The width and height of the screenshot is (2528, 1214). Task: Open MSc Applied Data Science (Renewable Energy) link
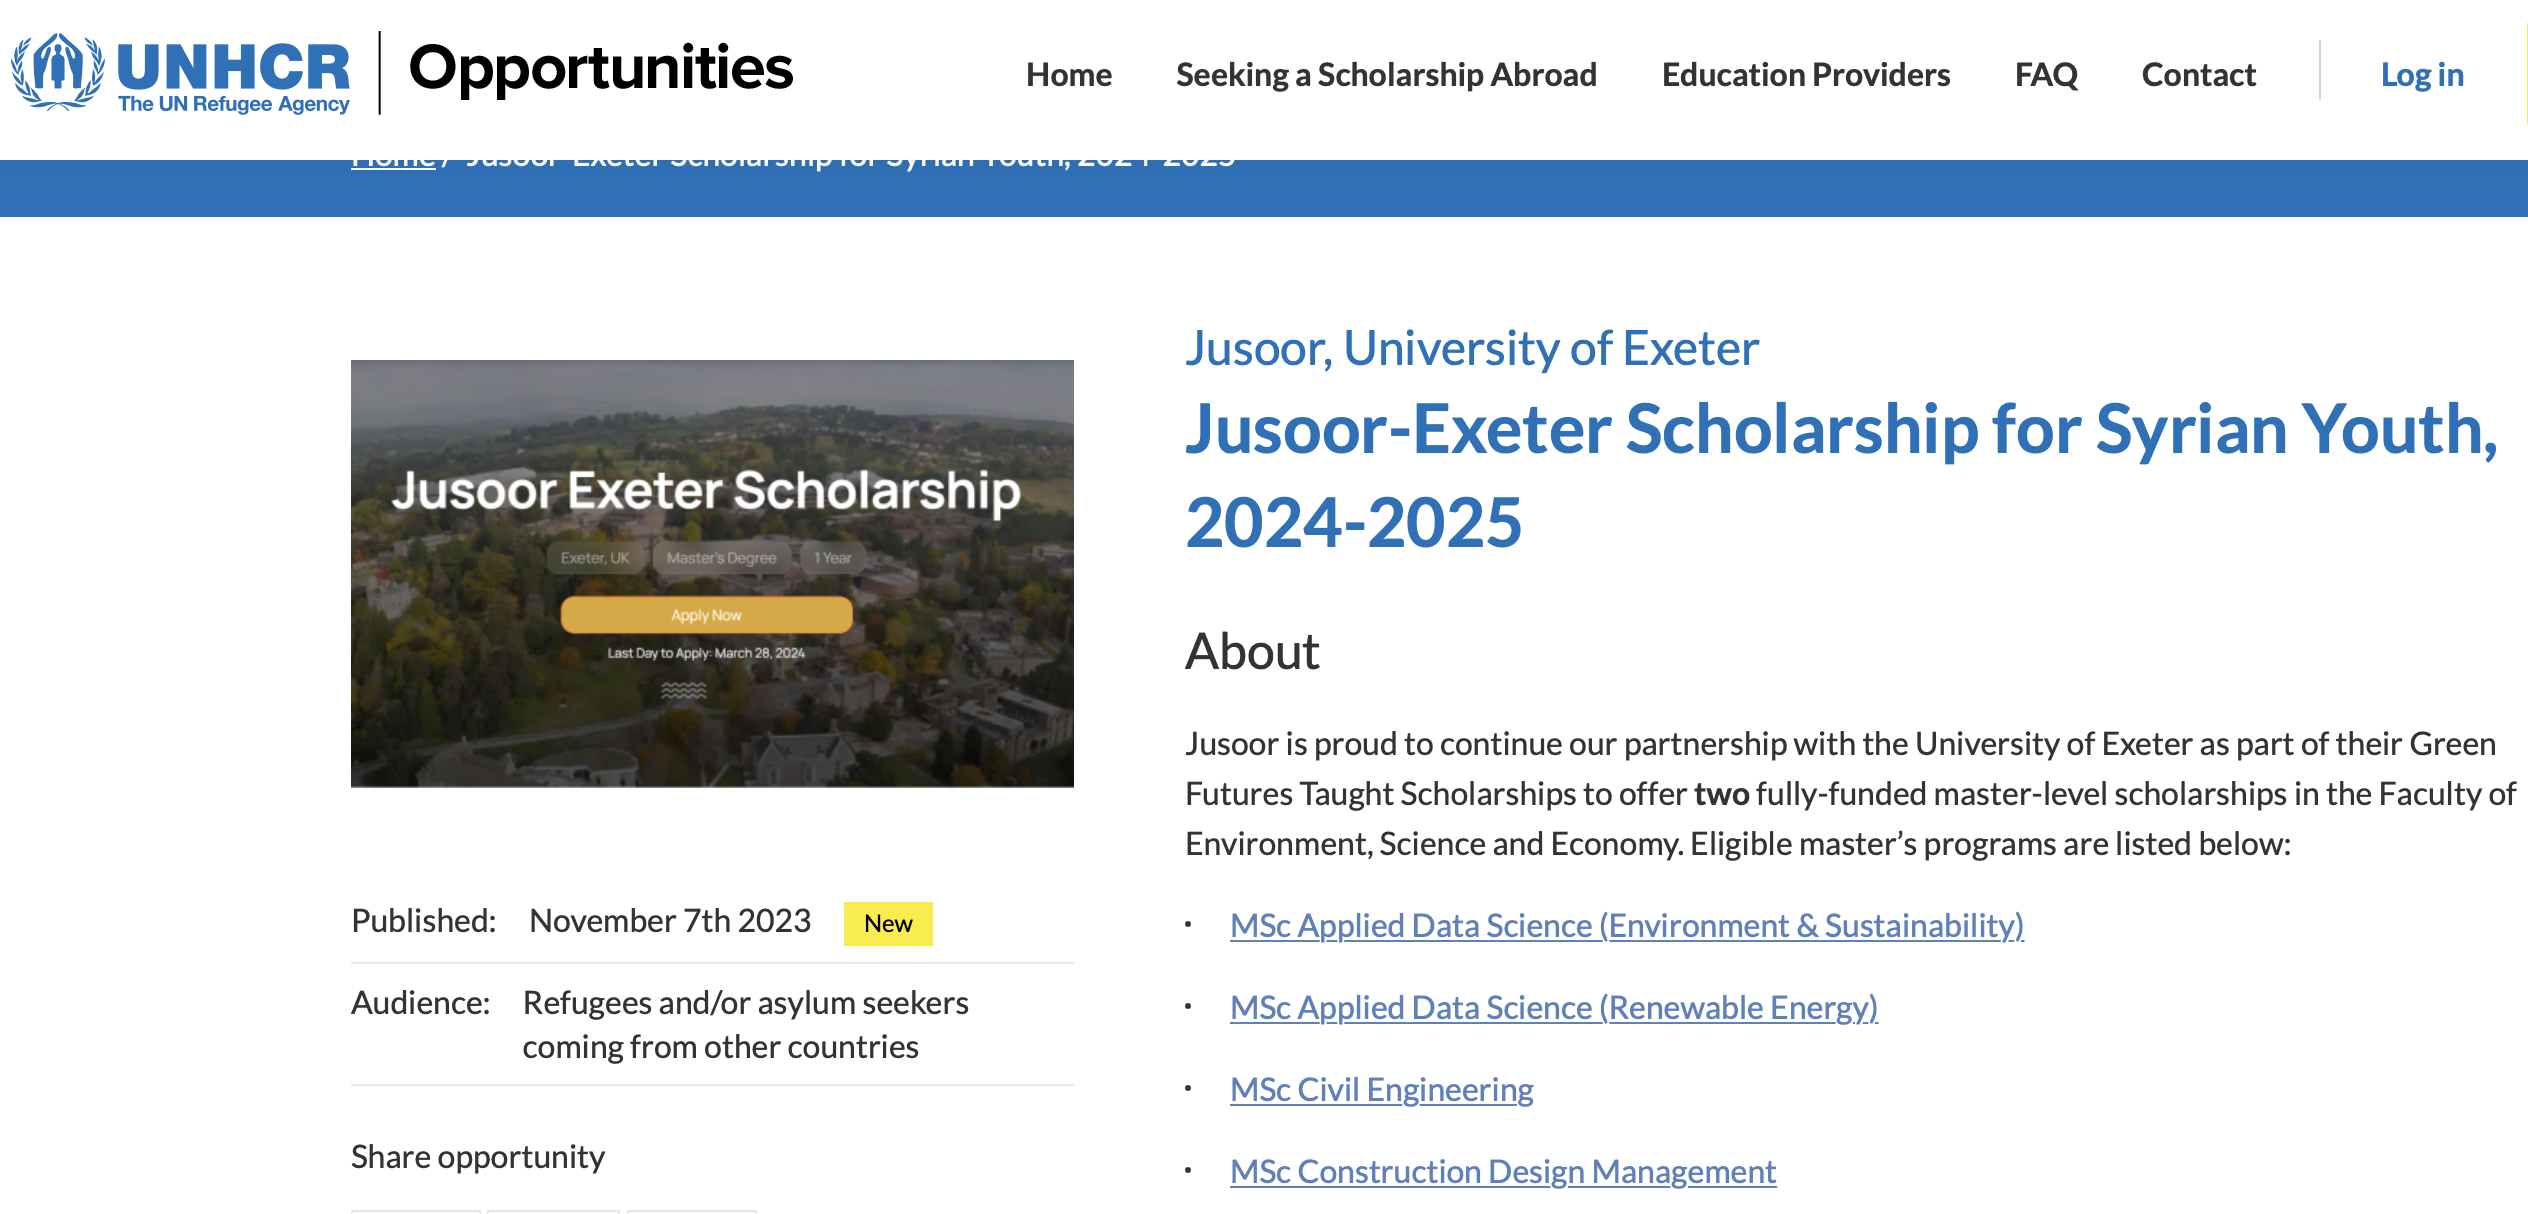tap(1554, 1008)
